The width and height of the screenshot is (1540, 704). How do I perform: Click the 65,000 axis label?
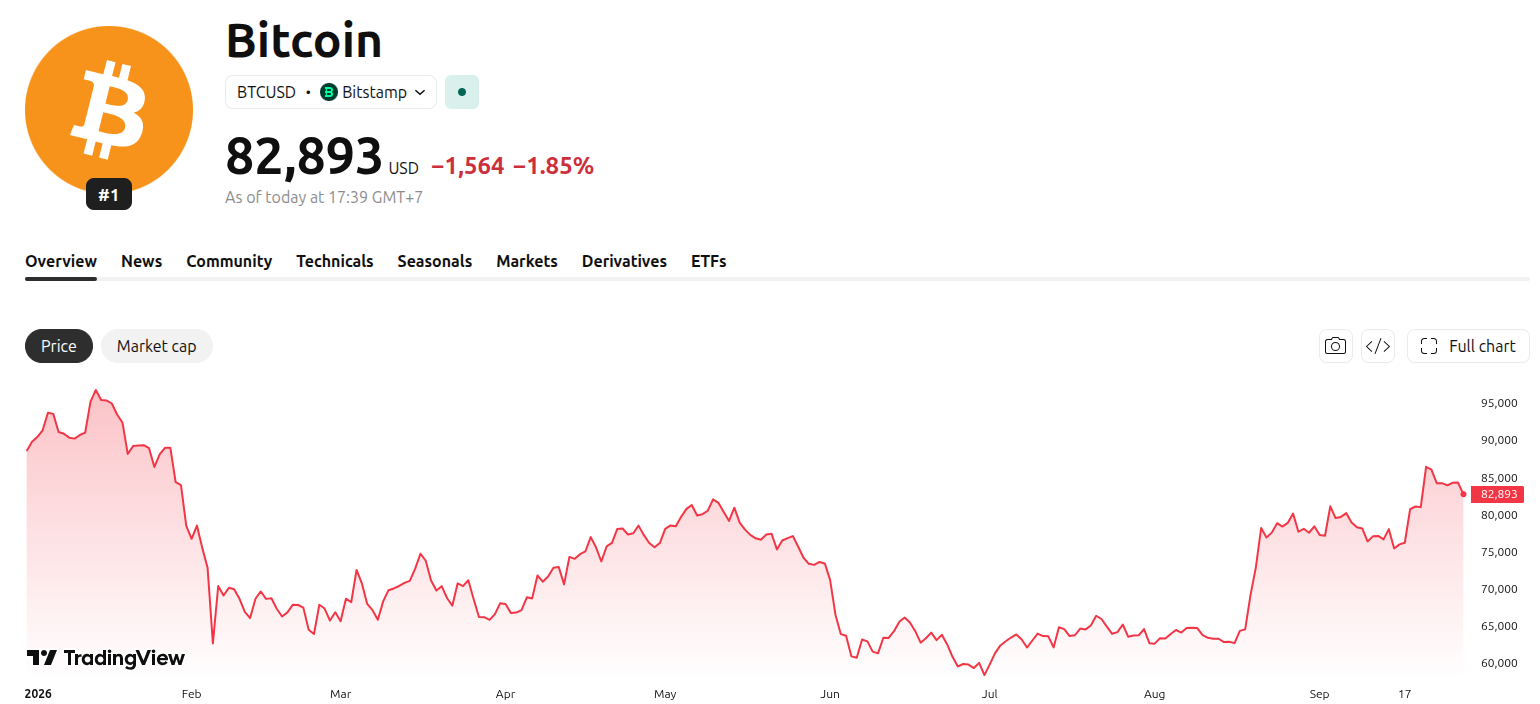(1499, 626)
